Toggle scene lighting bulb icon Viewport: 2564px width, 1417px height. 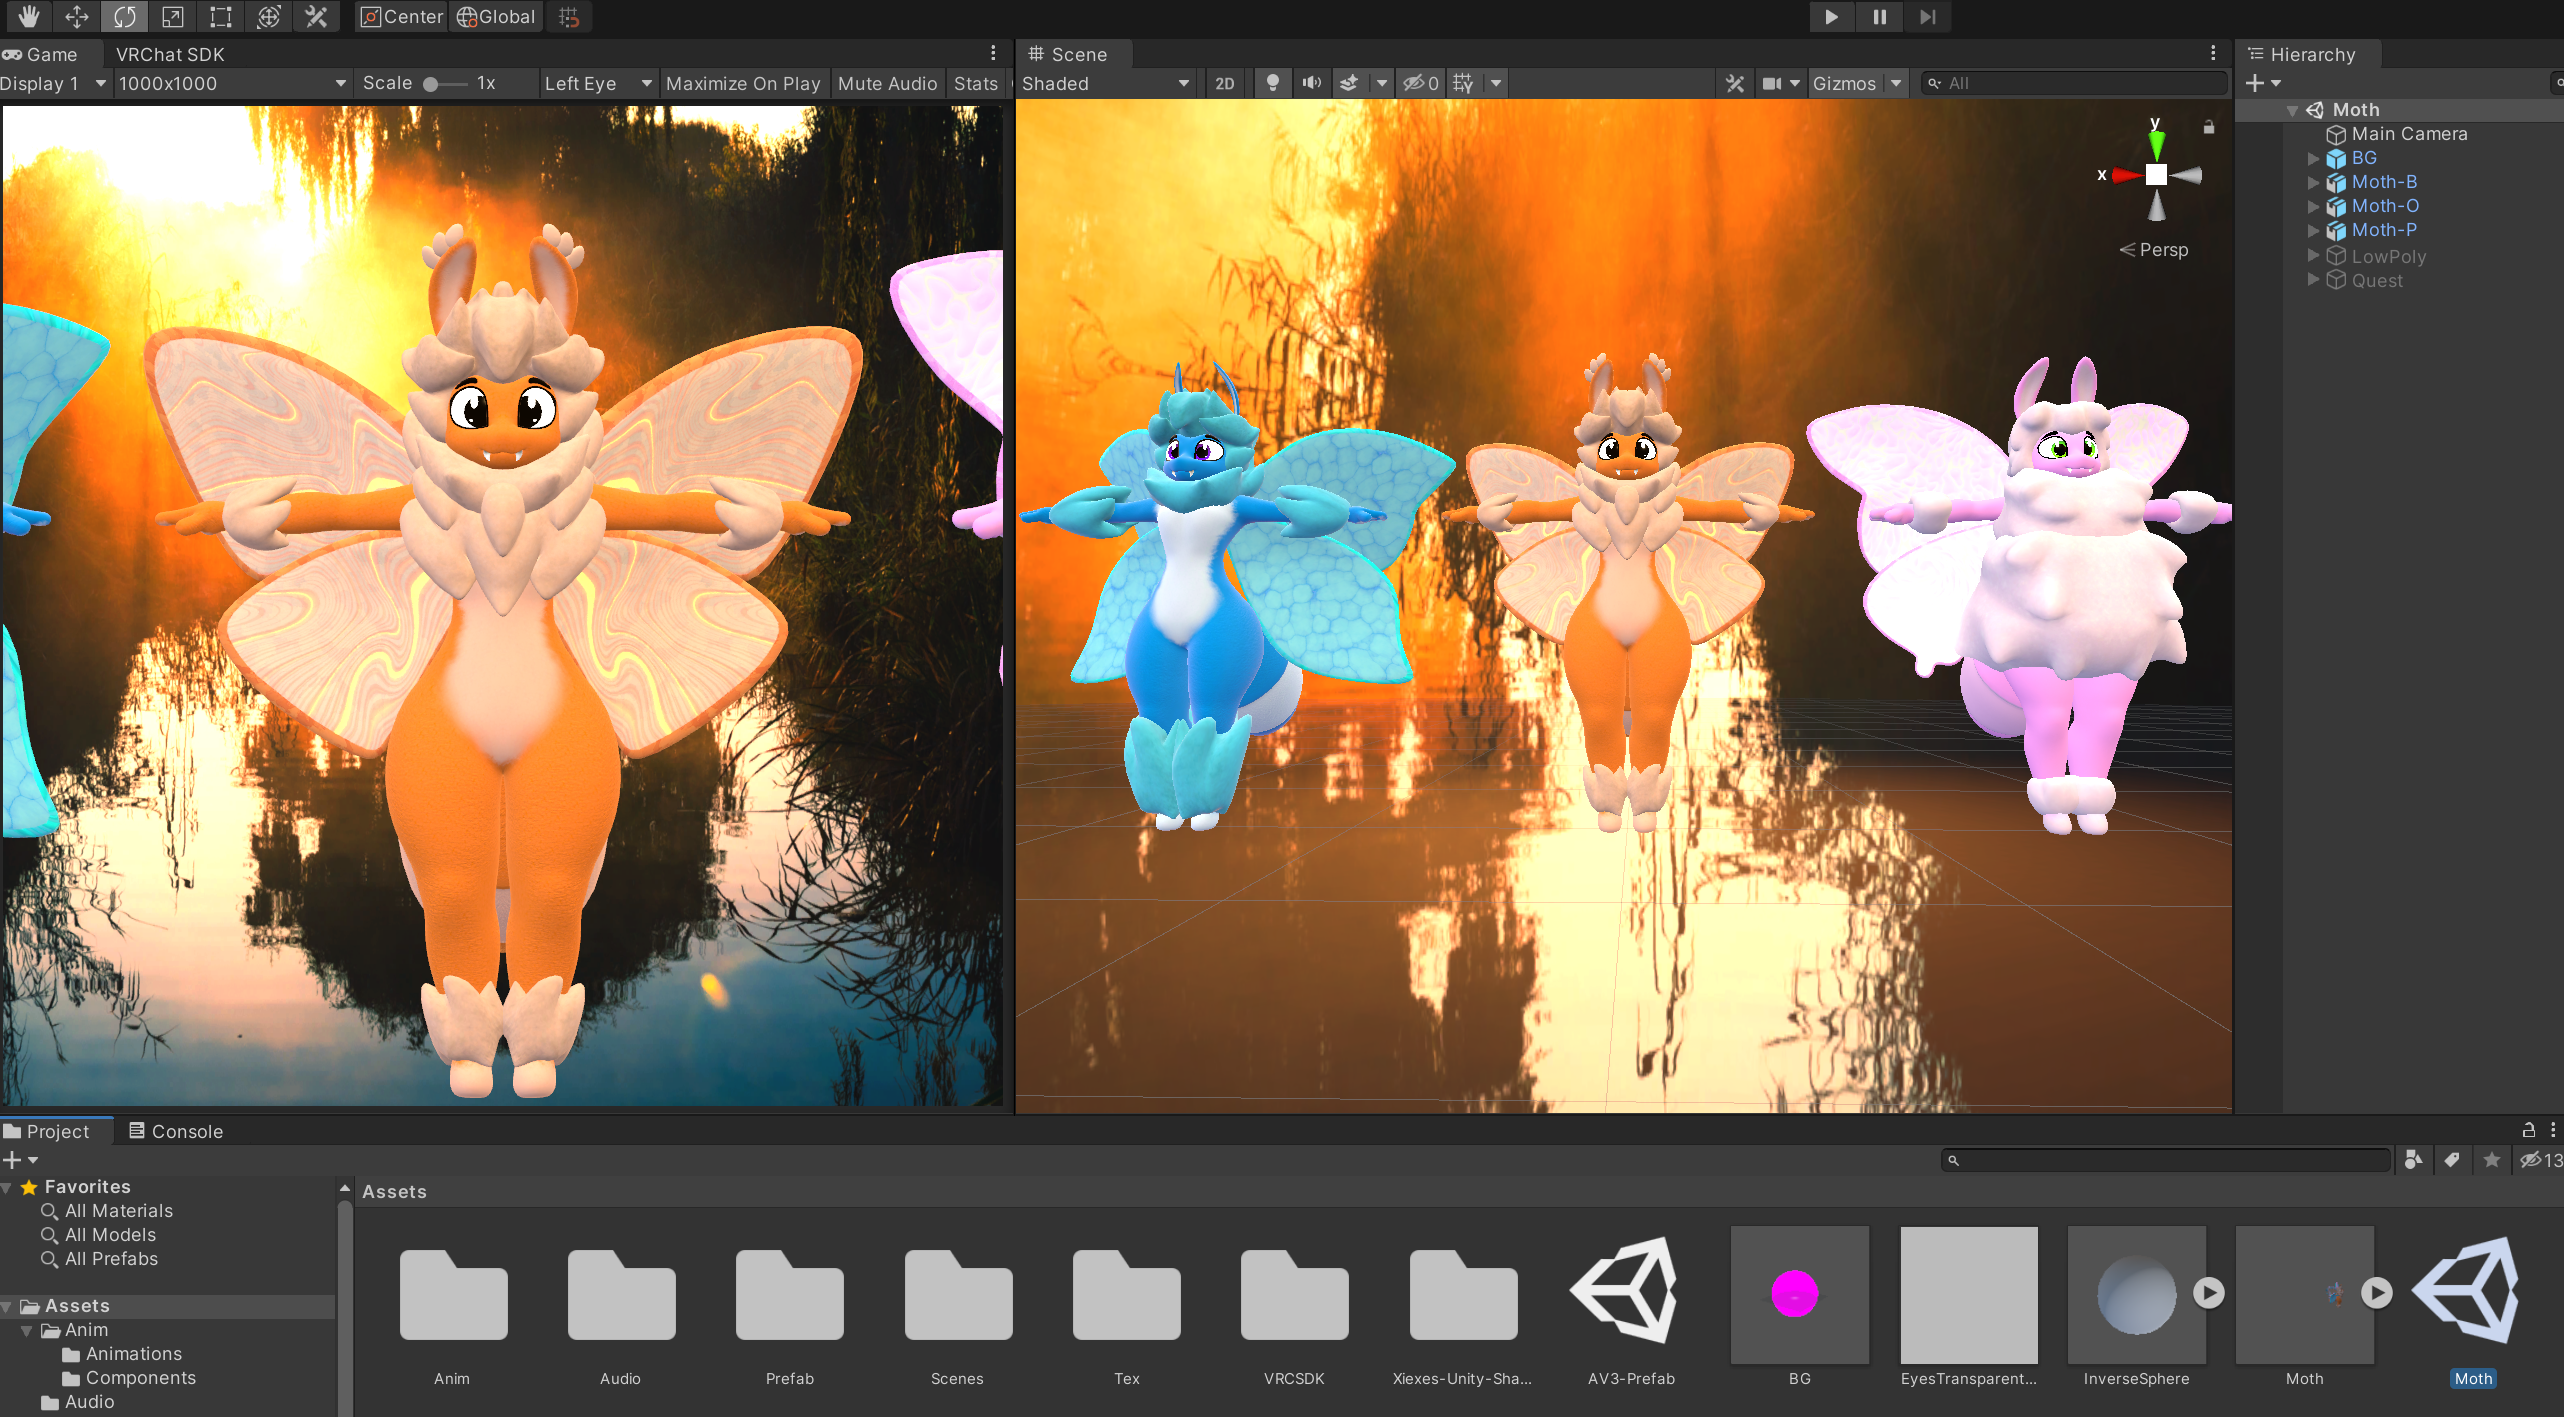1272,84
